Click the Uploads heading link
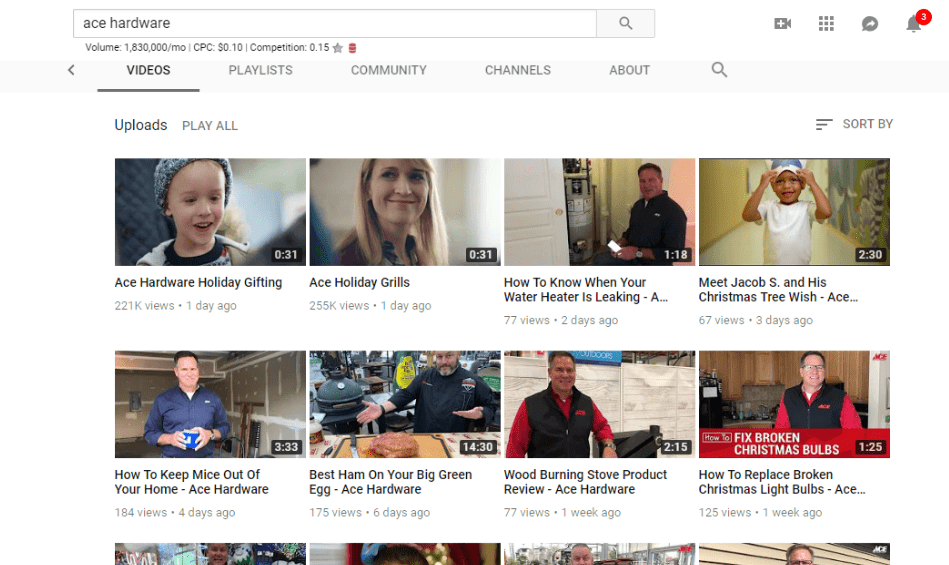The height and width of the screenshot is (565, 949). pos(140,125)
